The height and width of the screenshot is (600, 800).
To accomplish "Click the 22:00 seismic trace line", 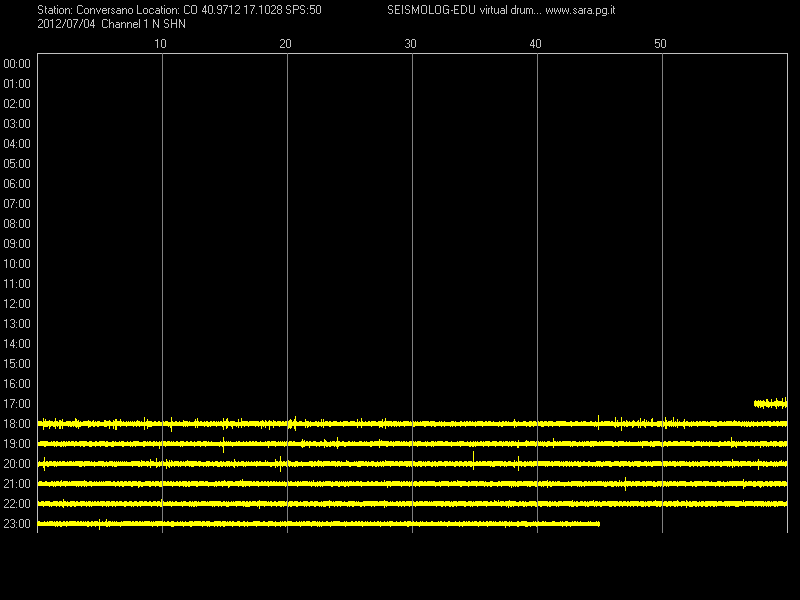I will pyautogui.click(x=412, y=504).
